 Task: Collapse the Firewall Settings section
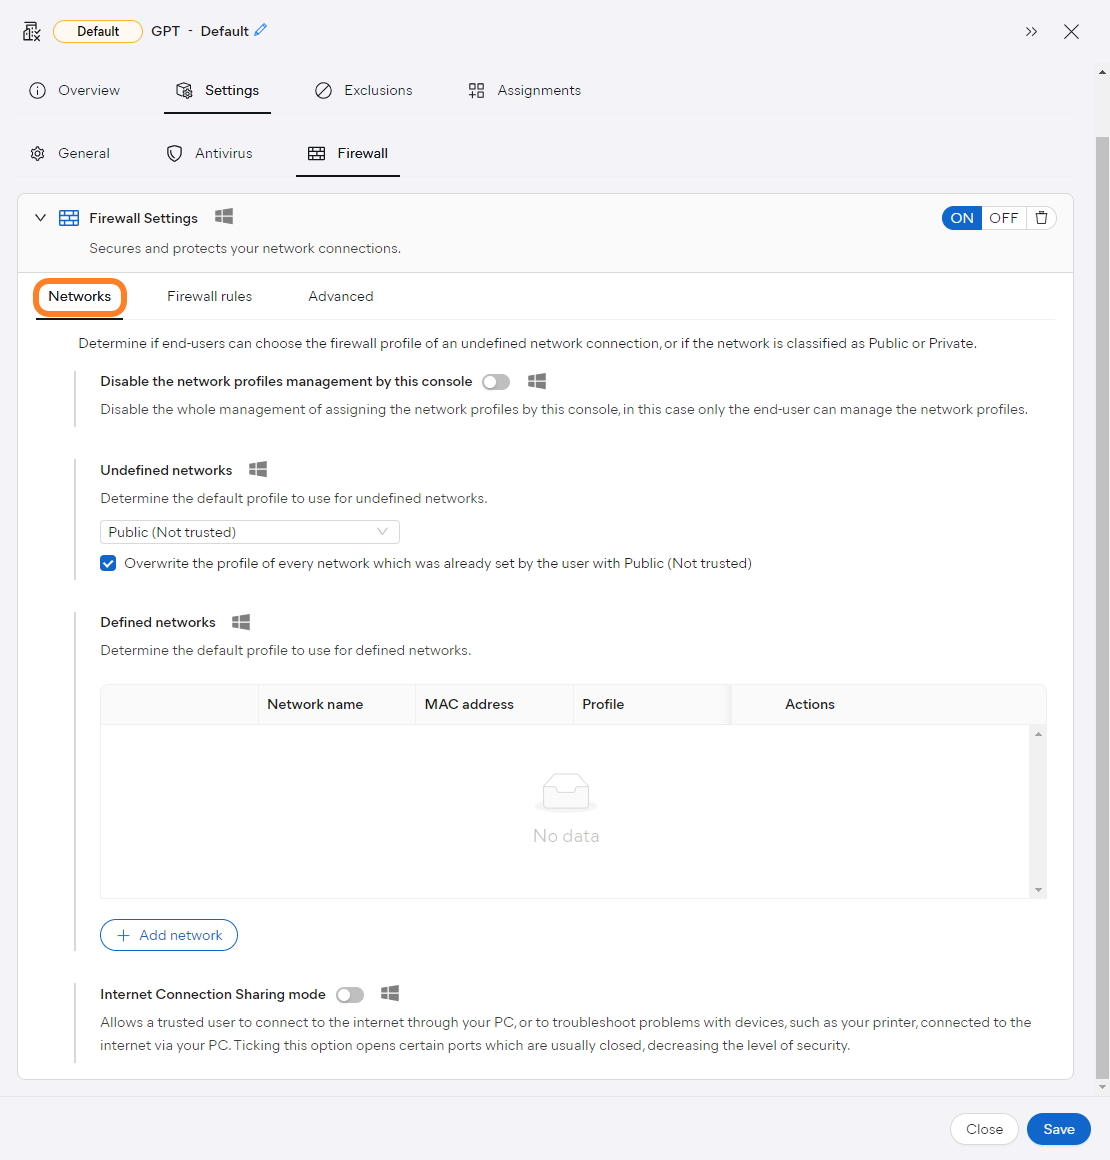[40, 217]
